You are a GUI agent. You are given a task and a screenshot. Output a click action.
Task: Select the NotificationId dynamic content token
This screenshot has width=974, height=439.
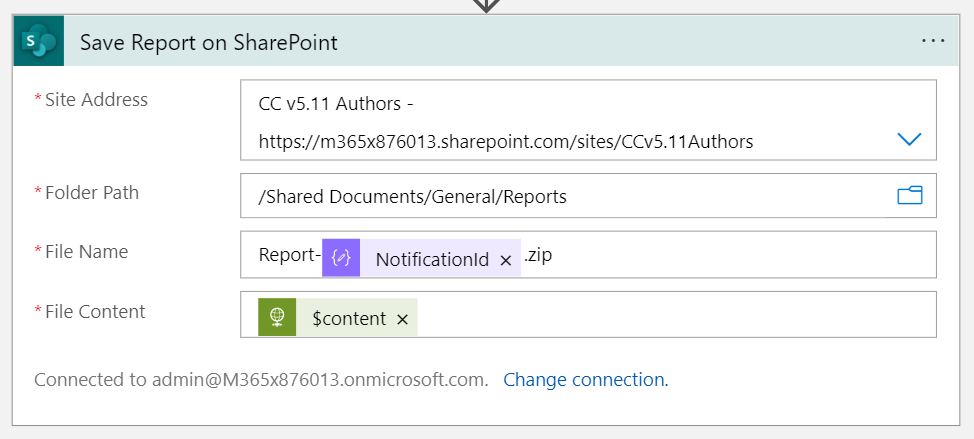(421, 258)
